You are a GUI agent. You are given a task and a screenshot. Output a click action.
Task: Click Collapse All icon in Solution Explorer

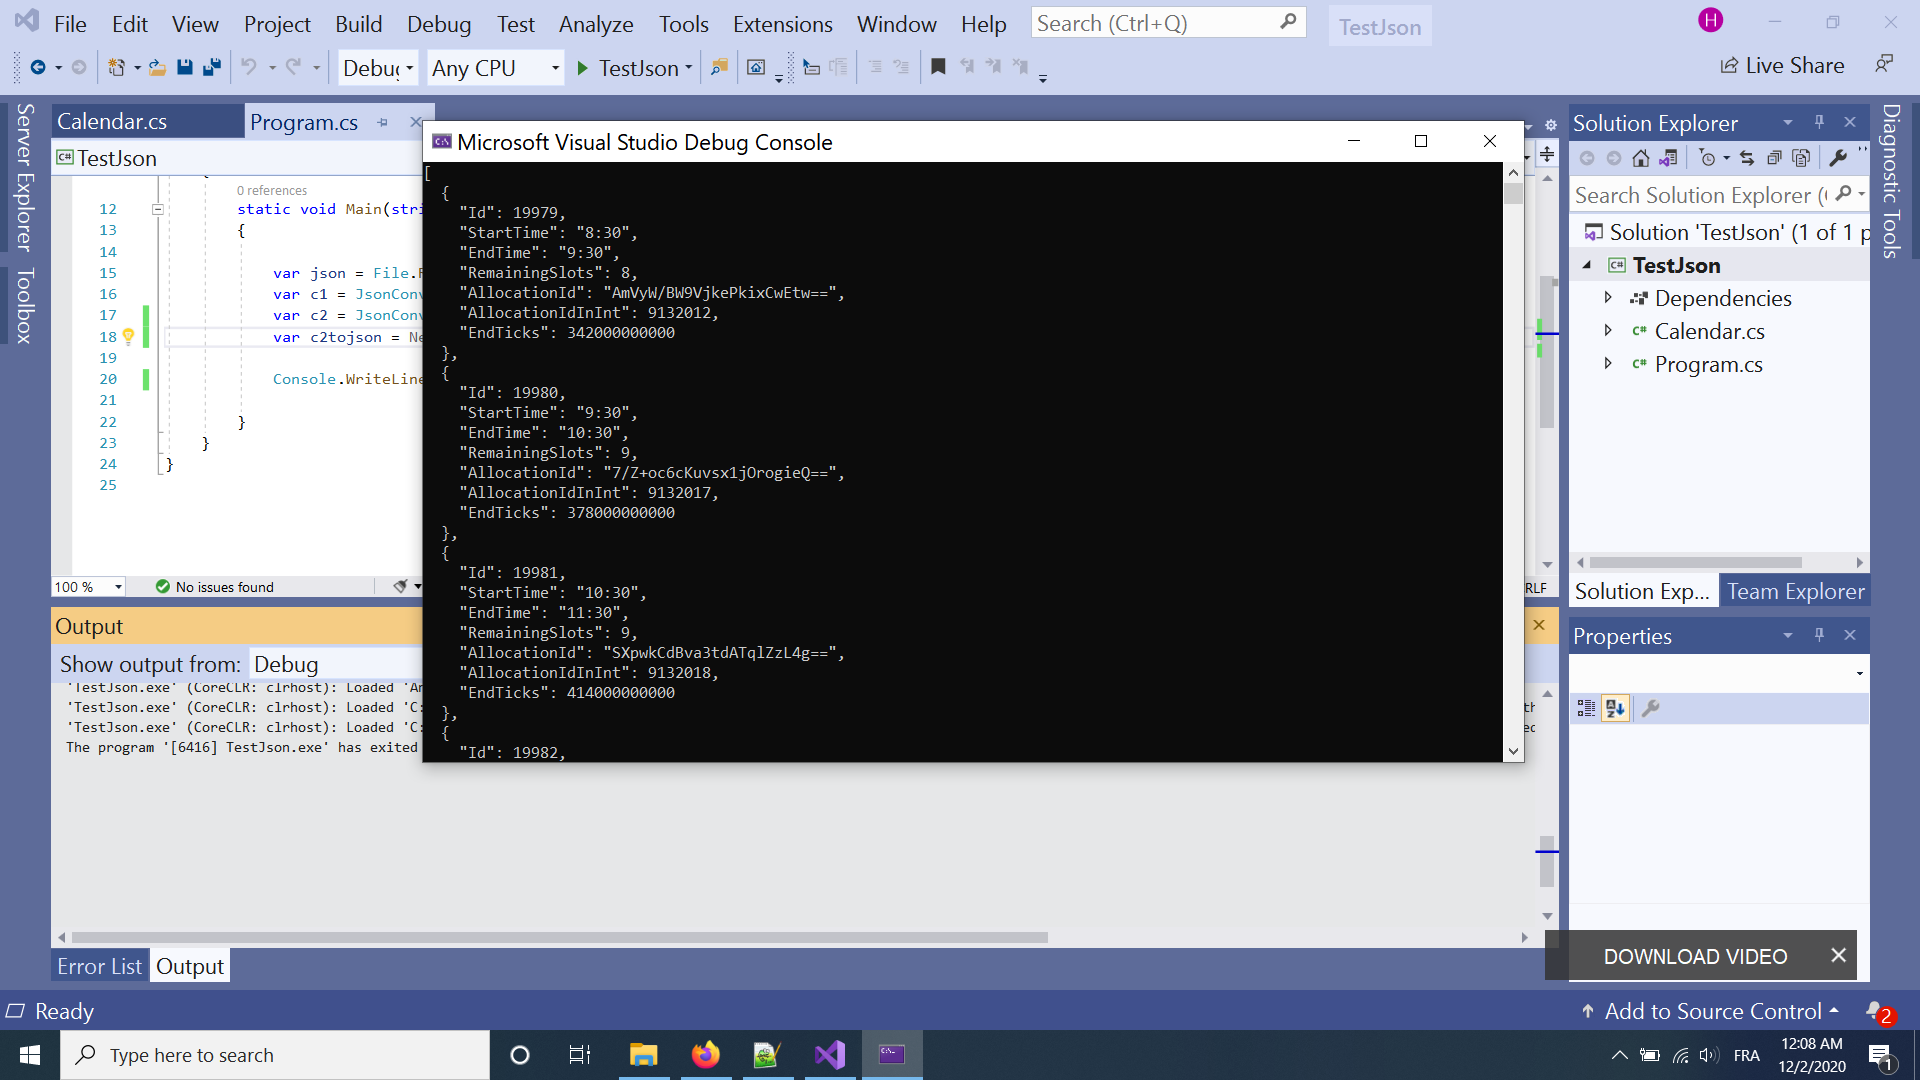click(1774, 158)
